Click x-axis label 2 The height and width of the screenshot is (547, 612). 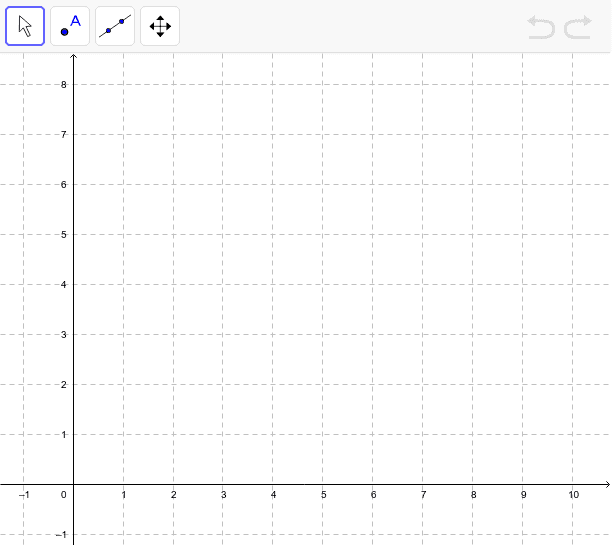(x=174, y=495)
